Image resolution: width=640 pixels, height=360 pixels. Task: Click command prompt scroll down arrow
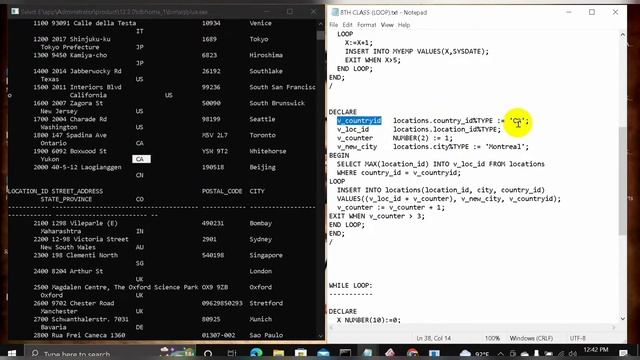point(320,336)
